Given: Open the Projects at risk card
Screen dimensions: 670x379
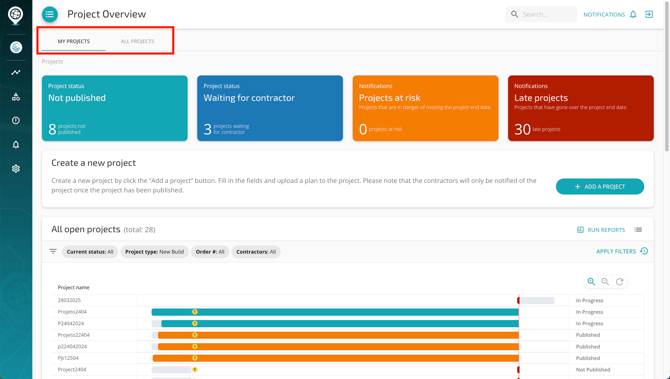Looking at the screenshot, I should point(426,108).
